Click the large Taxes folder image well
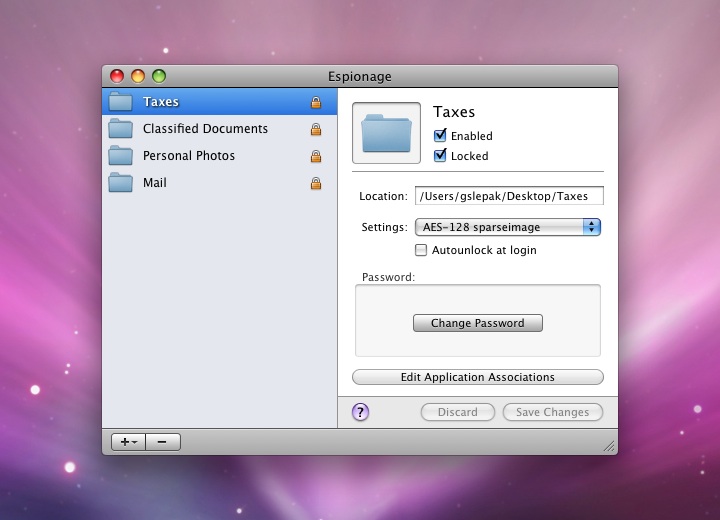The width and height of the screenshot is (720, 520). point(386,133)
